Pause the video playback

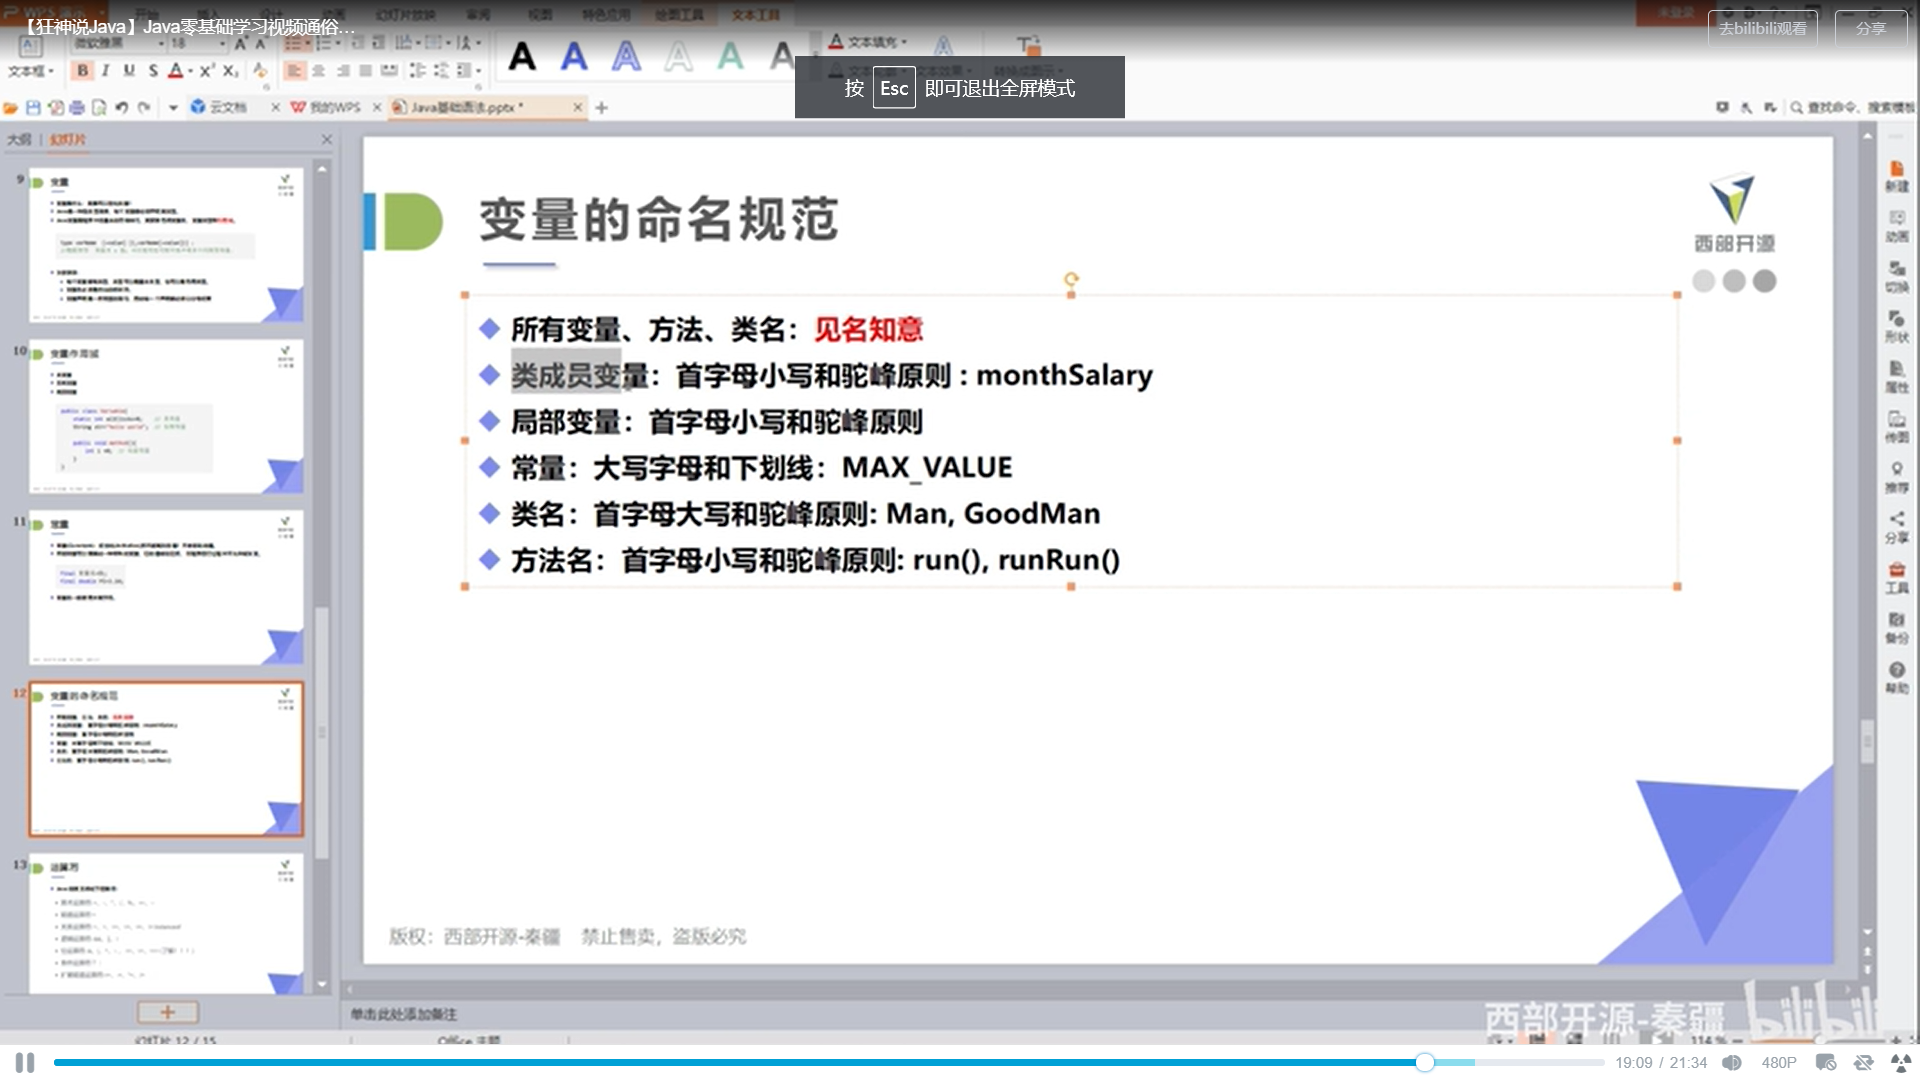(x=25, y=1063)
